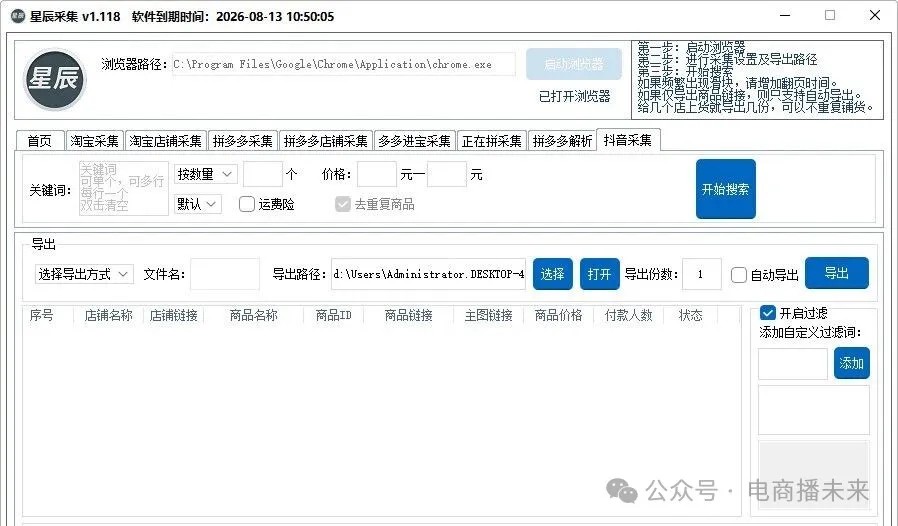
Task: Expand the 默认 sort dropdown
Action: pyautogui.click(x=197, y=204)
